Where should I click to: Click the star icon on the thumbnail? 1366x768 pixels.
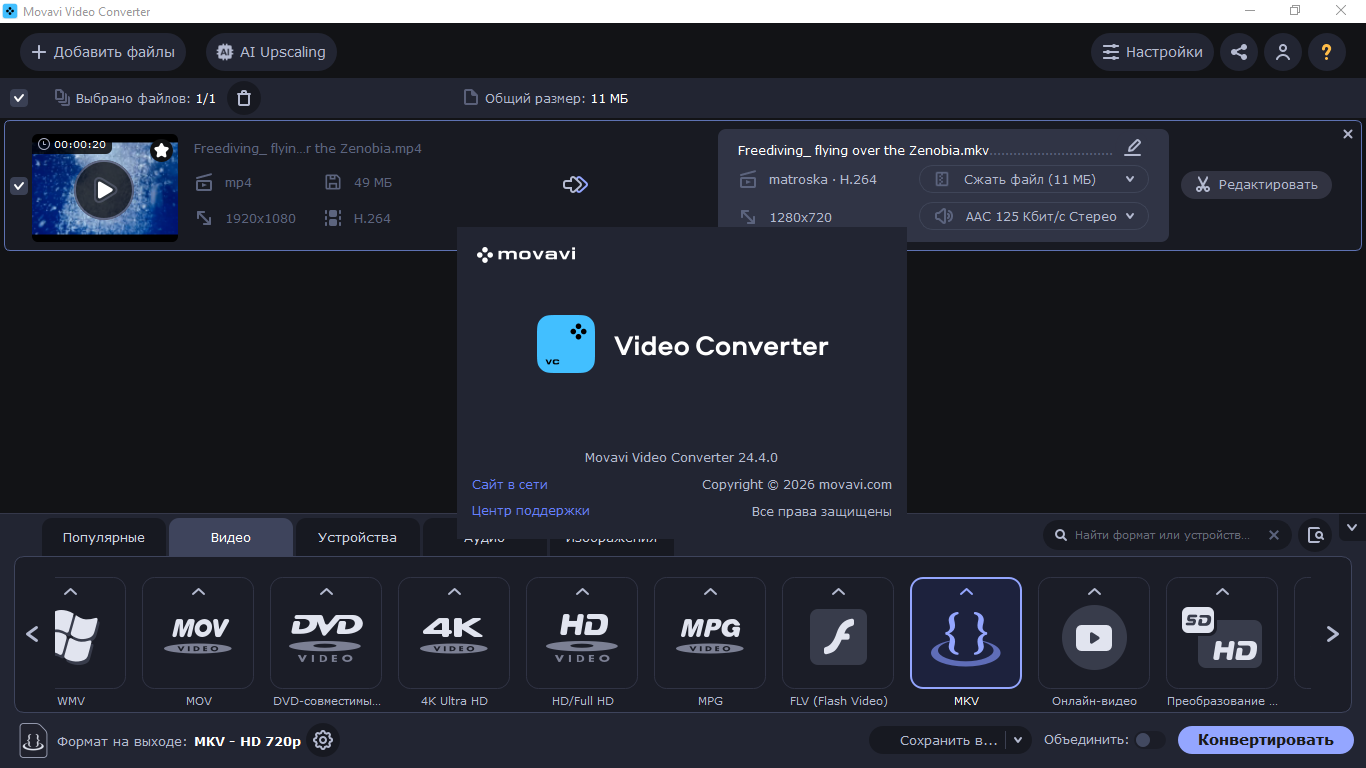[161, 150]
